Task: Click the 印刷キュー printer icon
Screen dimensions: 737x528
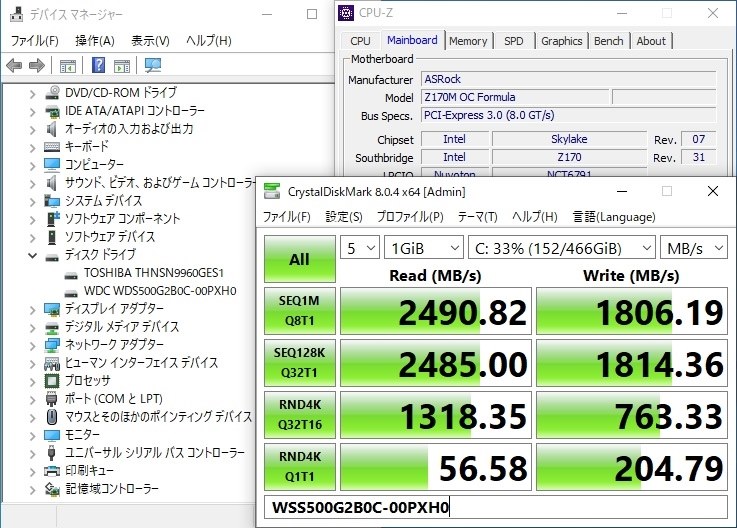Action: [x=52, y=471]
